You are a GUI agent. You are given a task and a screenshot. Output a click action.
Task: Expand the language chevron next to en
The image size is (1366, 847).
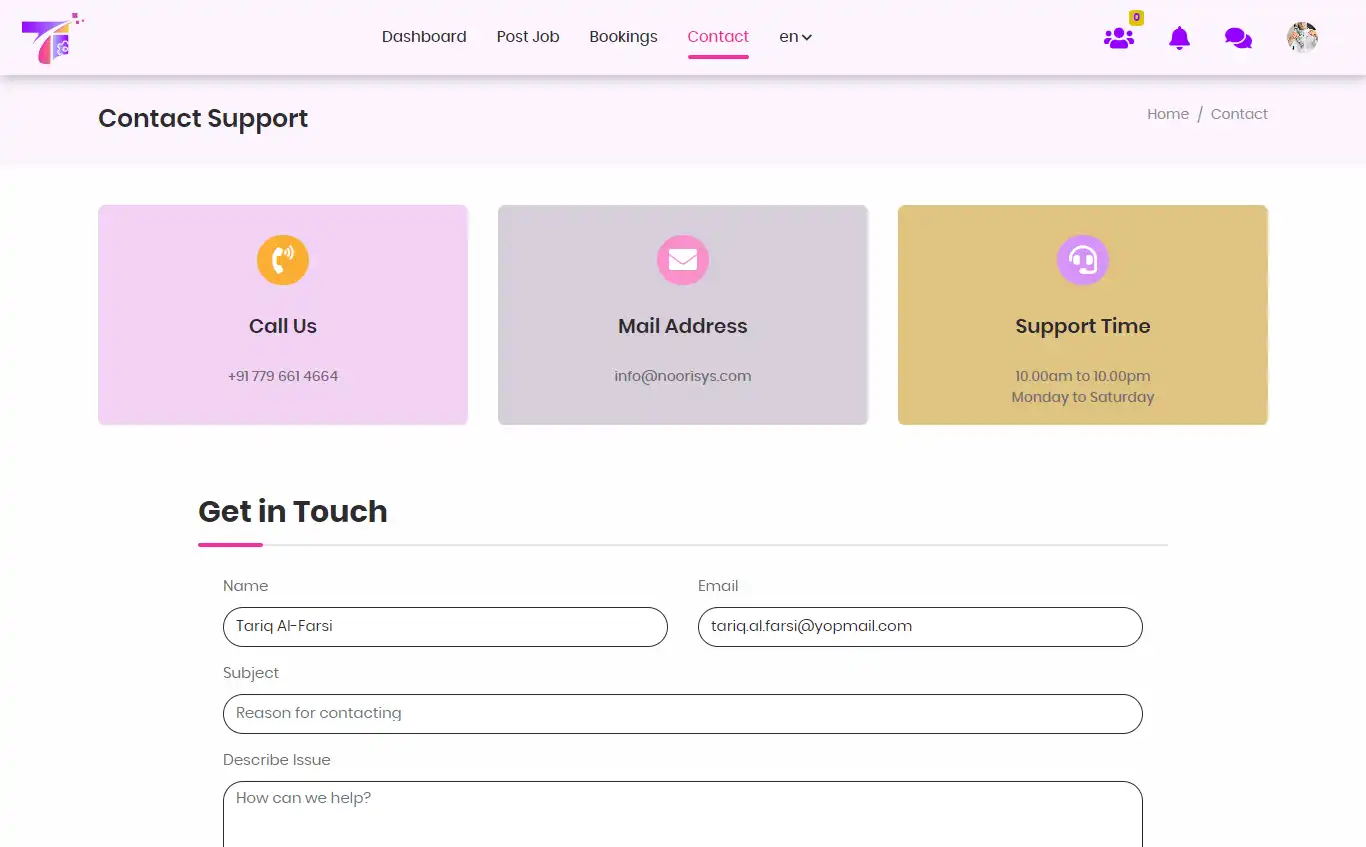pyautogui.click(x=806, y=38)
